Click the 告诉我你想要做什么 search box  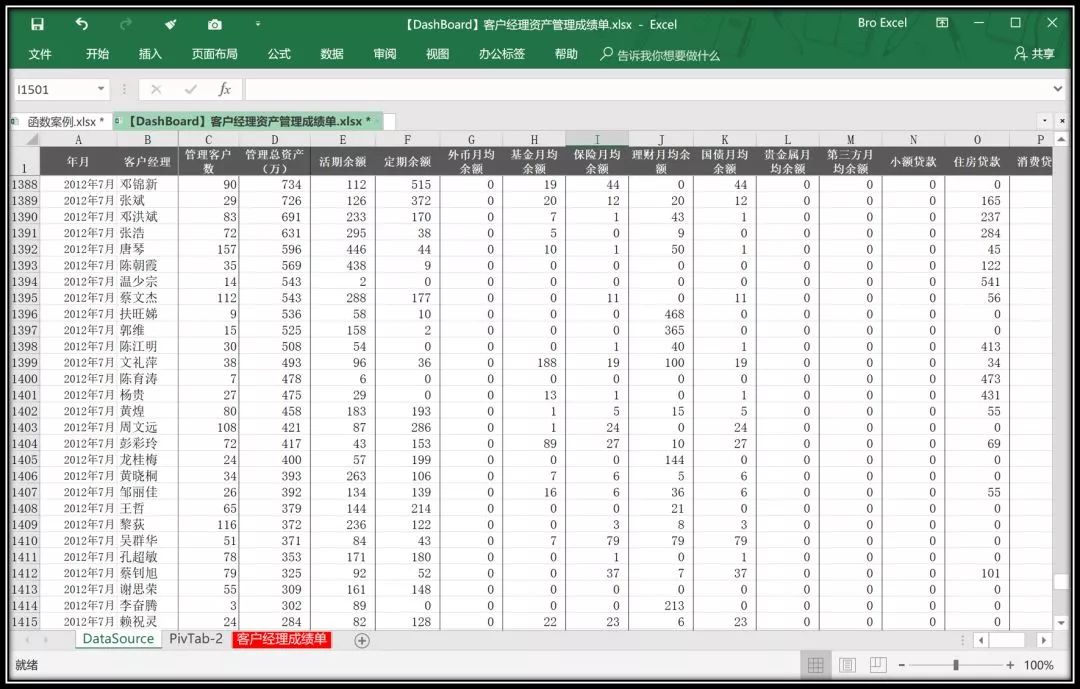point(660,54)
